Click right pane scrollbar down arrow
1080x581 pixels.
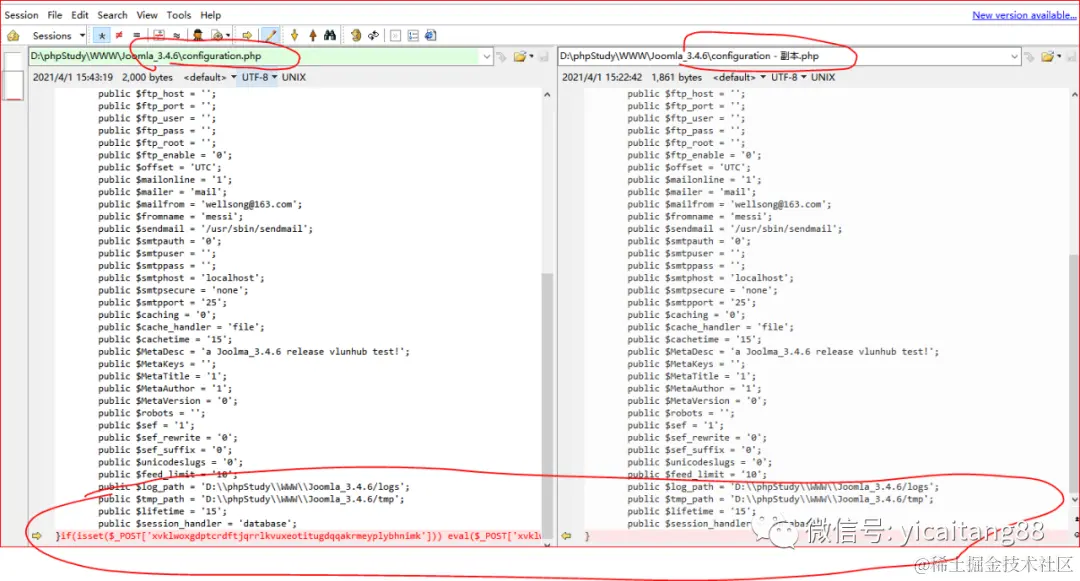point(1074,499)
